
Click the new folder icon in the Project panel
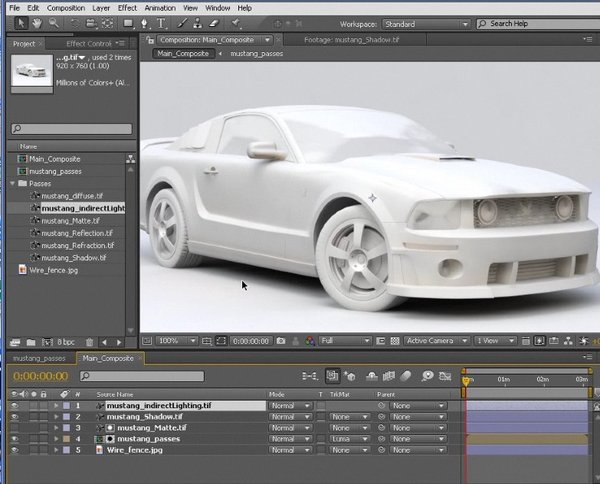(31, 343)
